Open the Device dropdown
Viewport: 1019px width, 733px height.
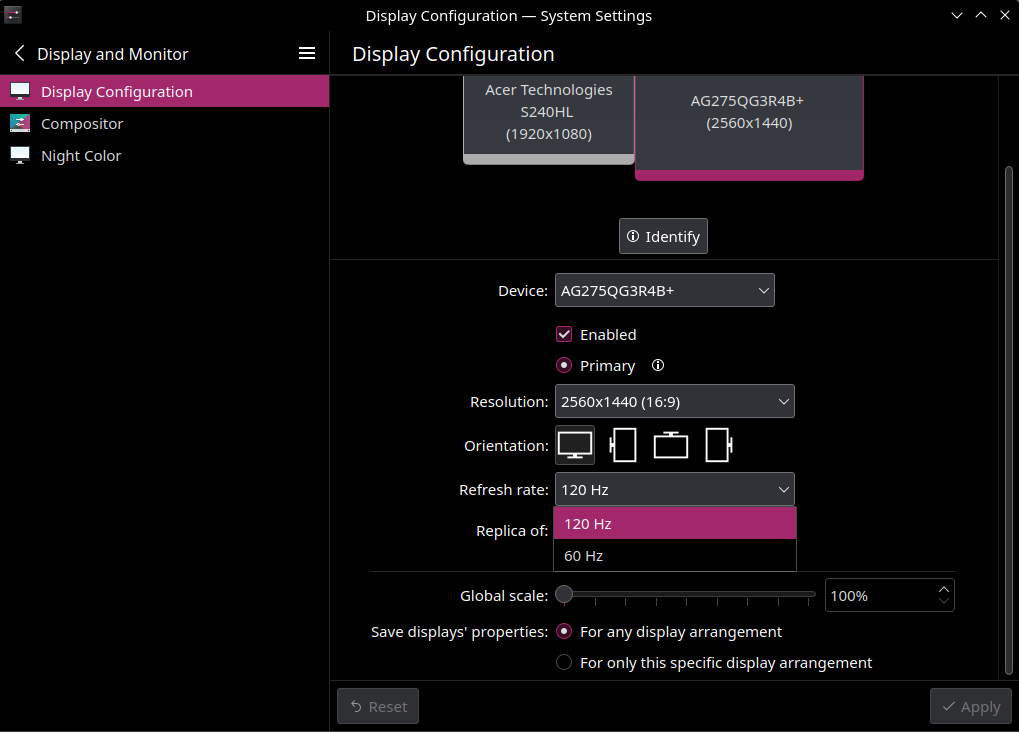pos(664,291)
